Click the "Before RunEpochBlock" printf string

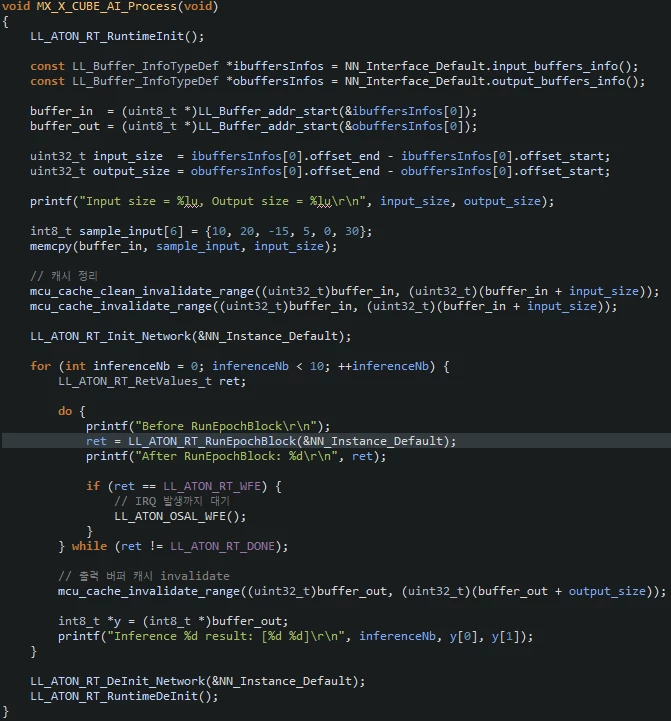[224, 426]
